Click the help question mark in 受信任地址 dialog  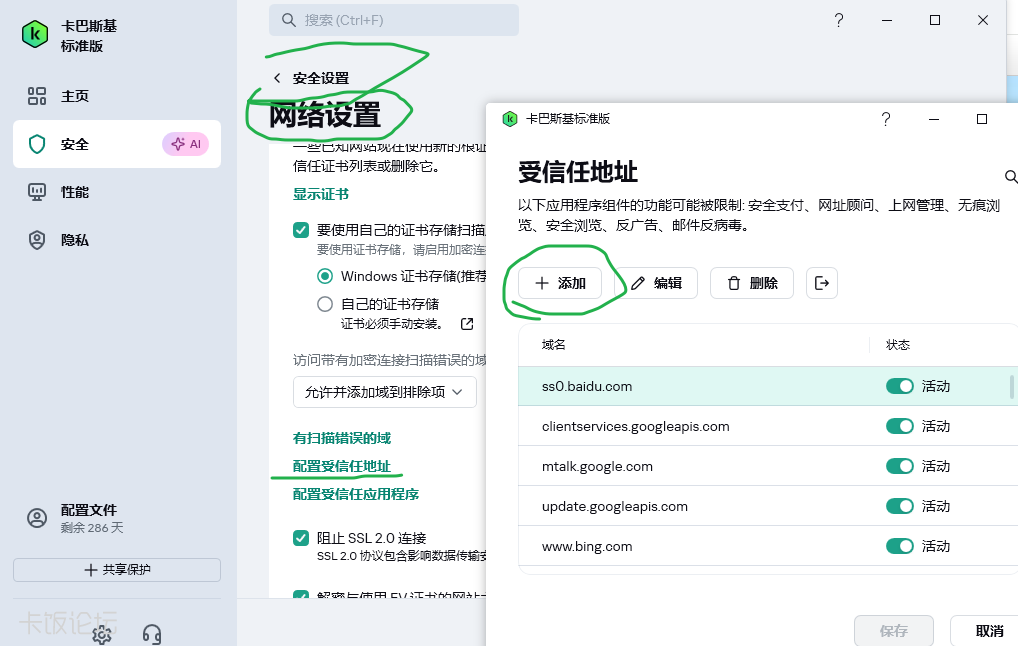(x=886, y=119)
